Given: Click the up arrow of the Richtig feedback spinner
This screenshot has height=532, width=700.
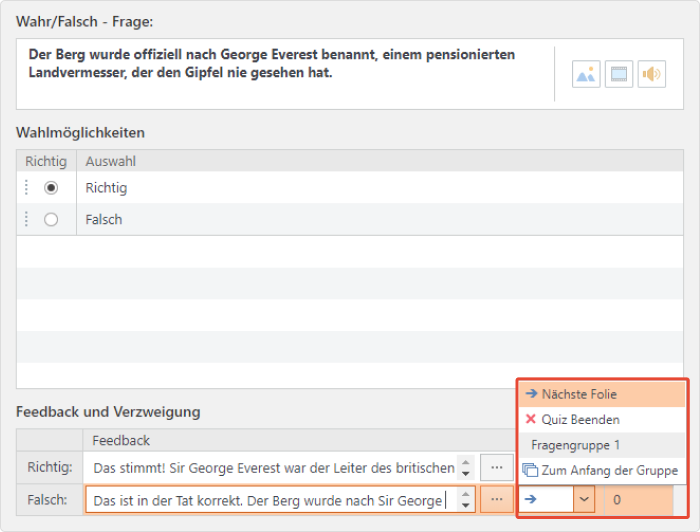Looking at the screenshot, I should pos(466,463).
